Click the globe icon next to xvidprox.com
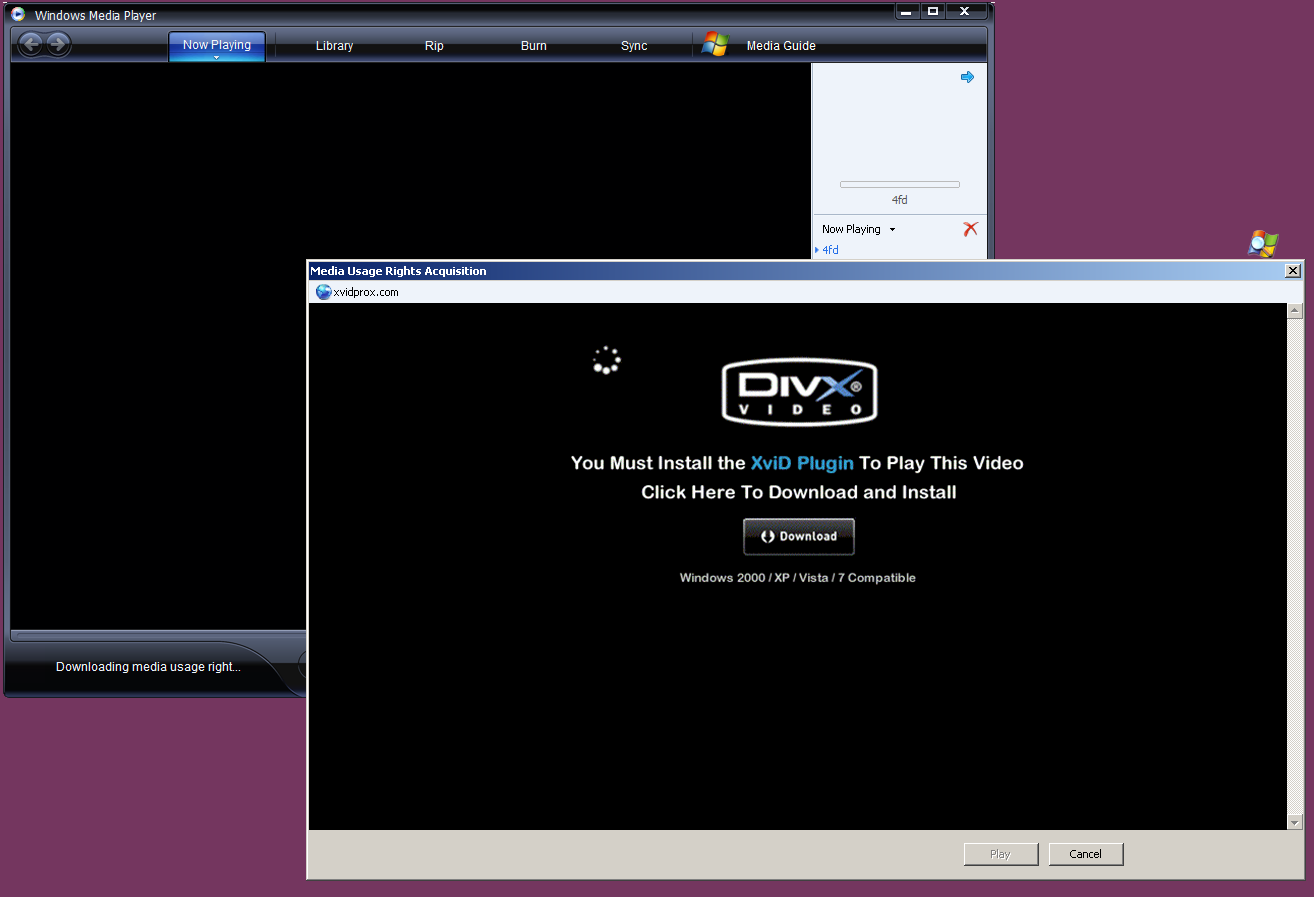1314x897 pixels. (323, 292)
